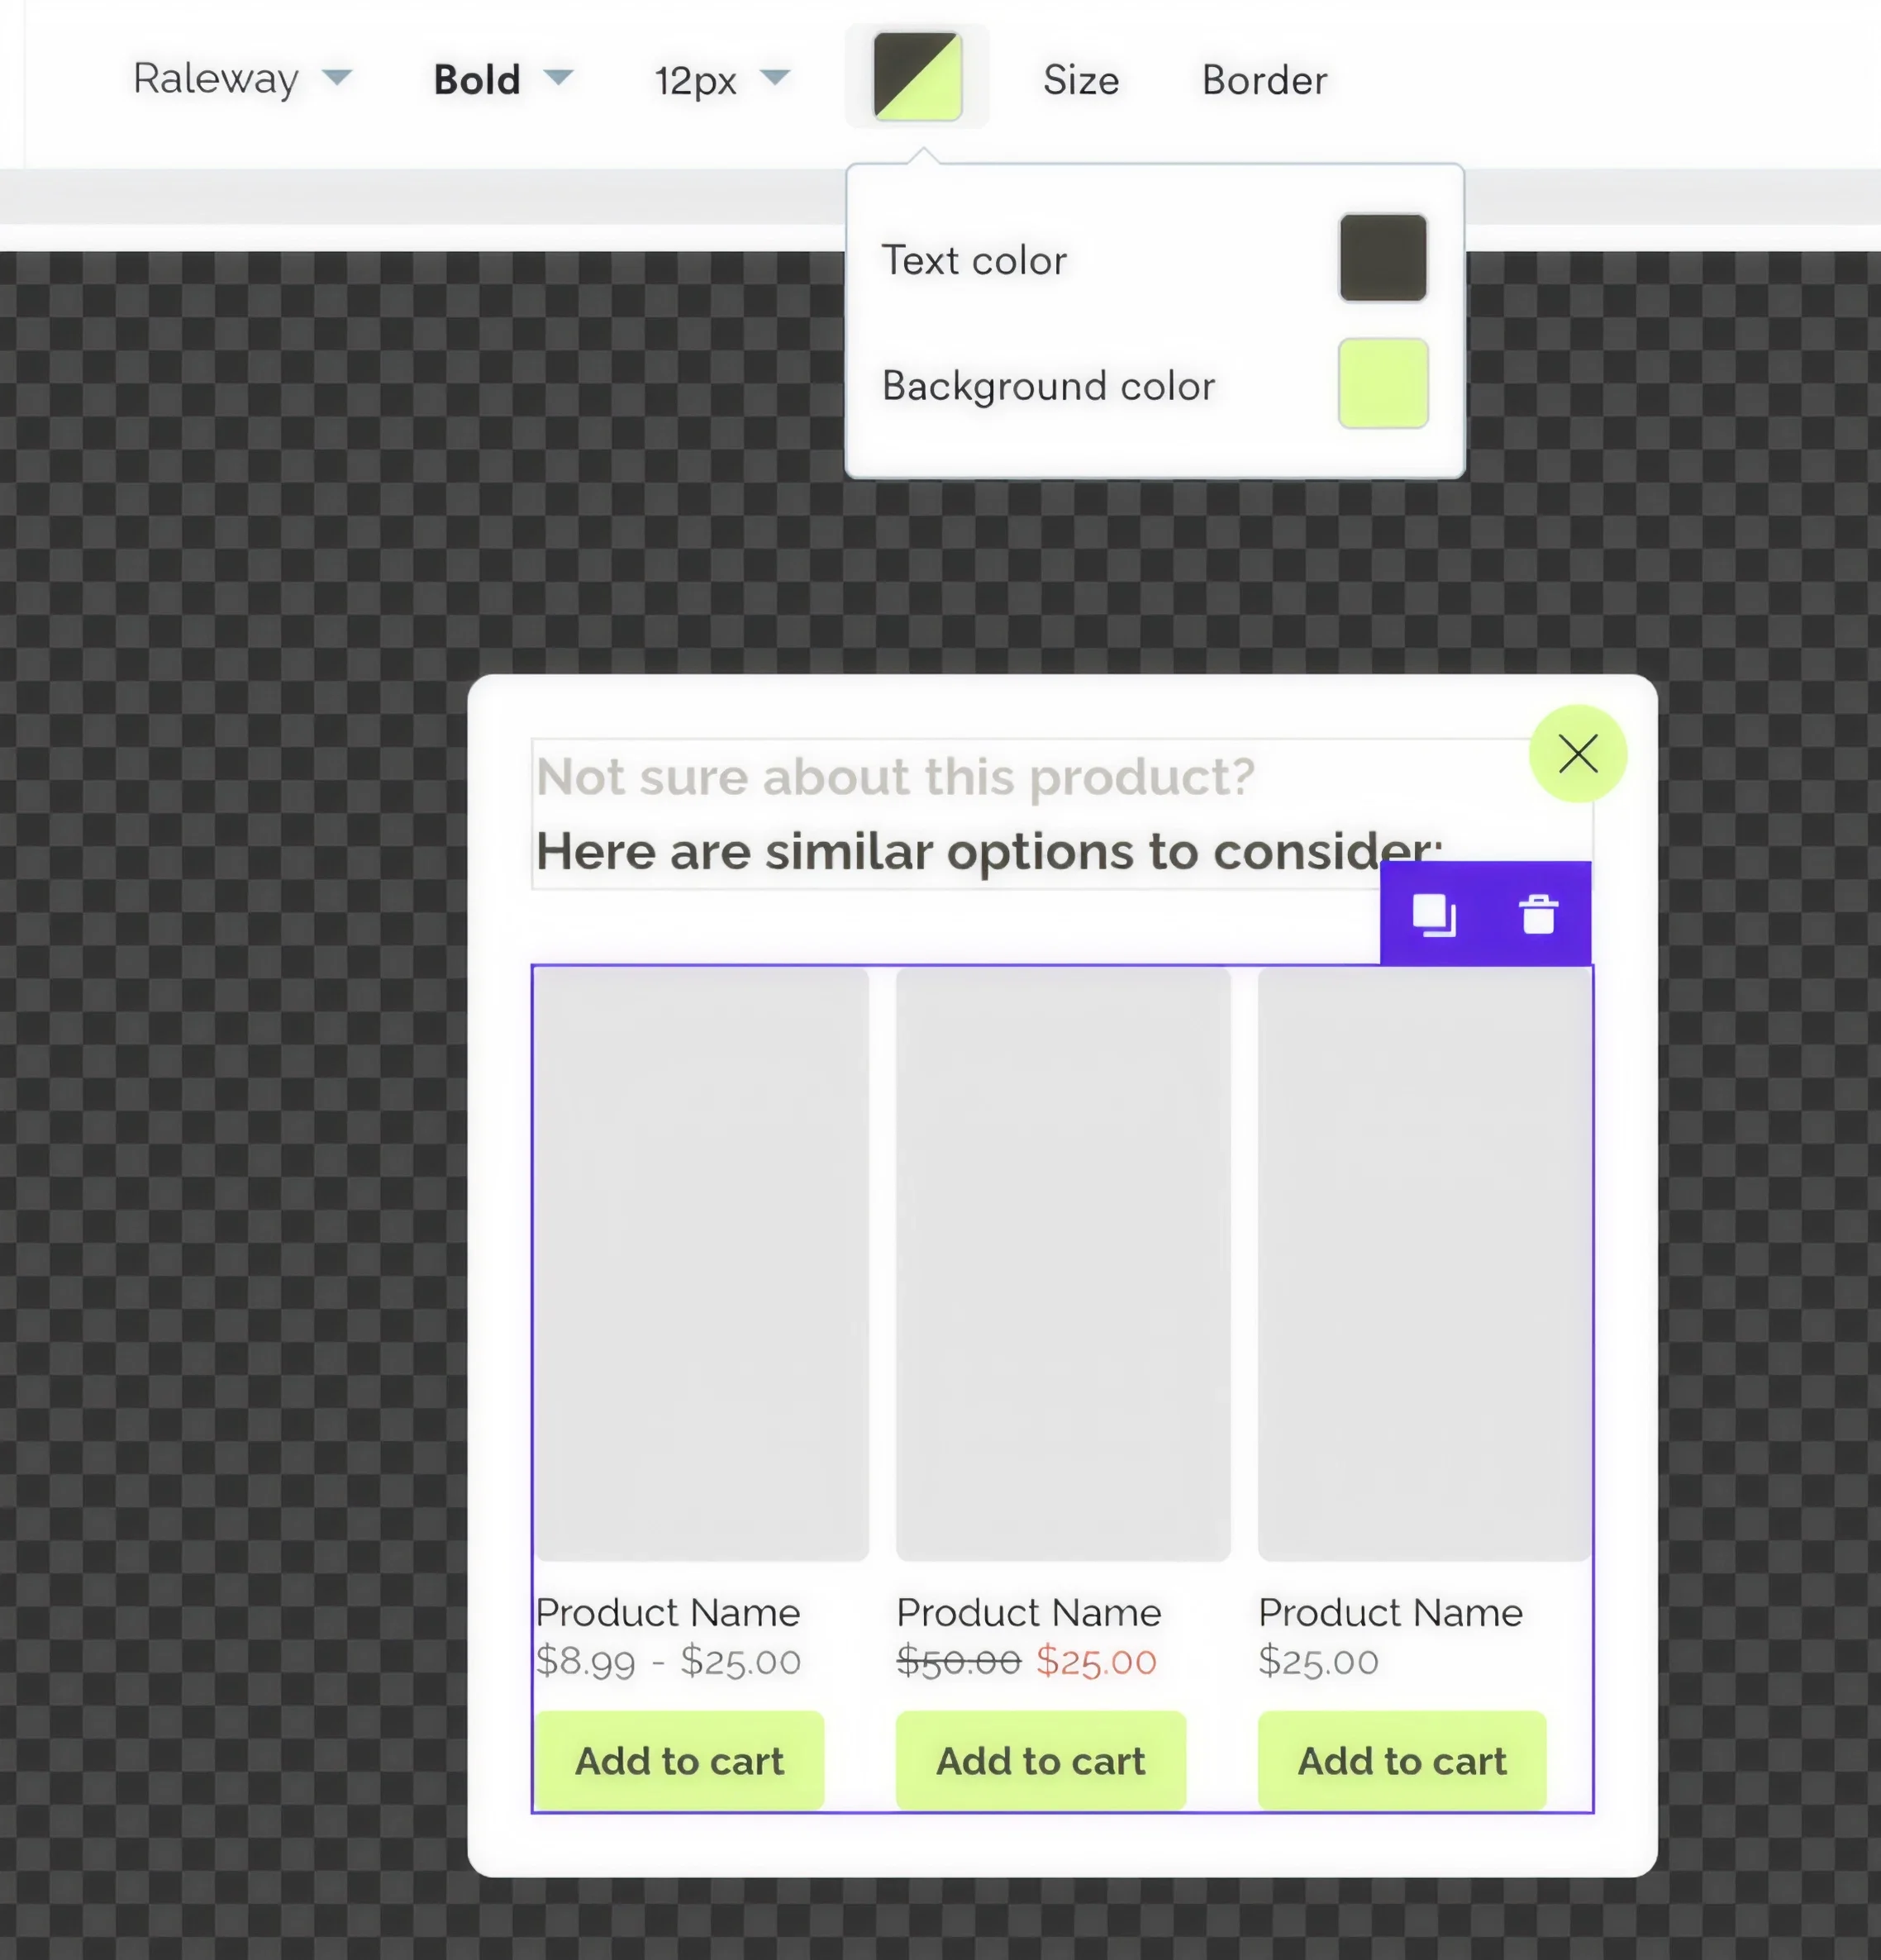
Task: Pick a new Background color swatch
Action: [x=1383, y=384]
